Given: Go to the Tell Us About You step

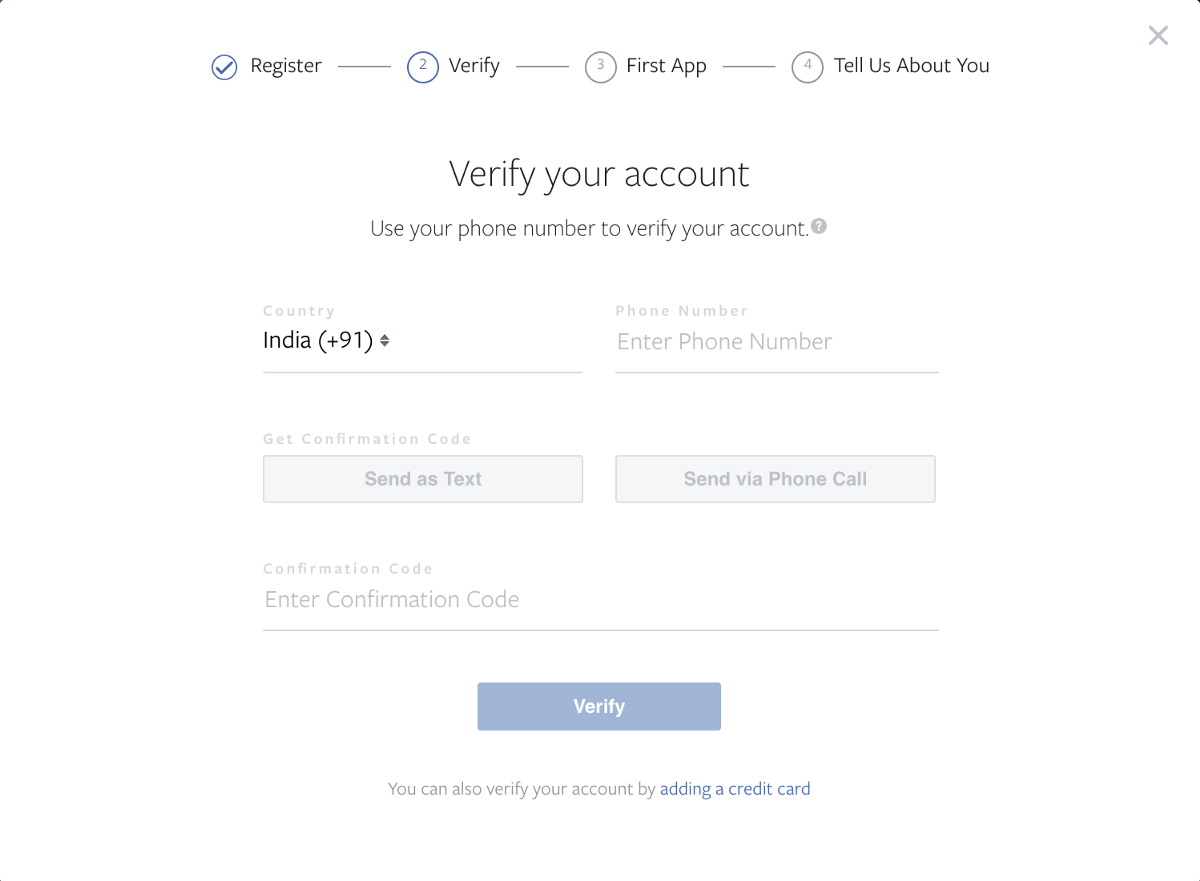Looking at the screenshot, I should tap(912, 66).
